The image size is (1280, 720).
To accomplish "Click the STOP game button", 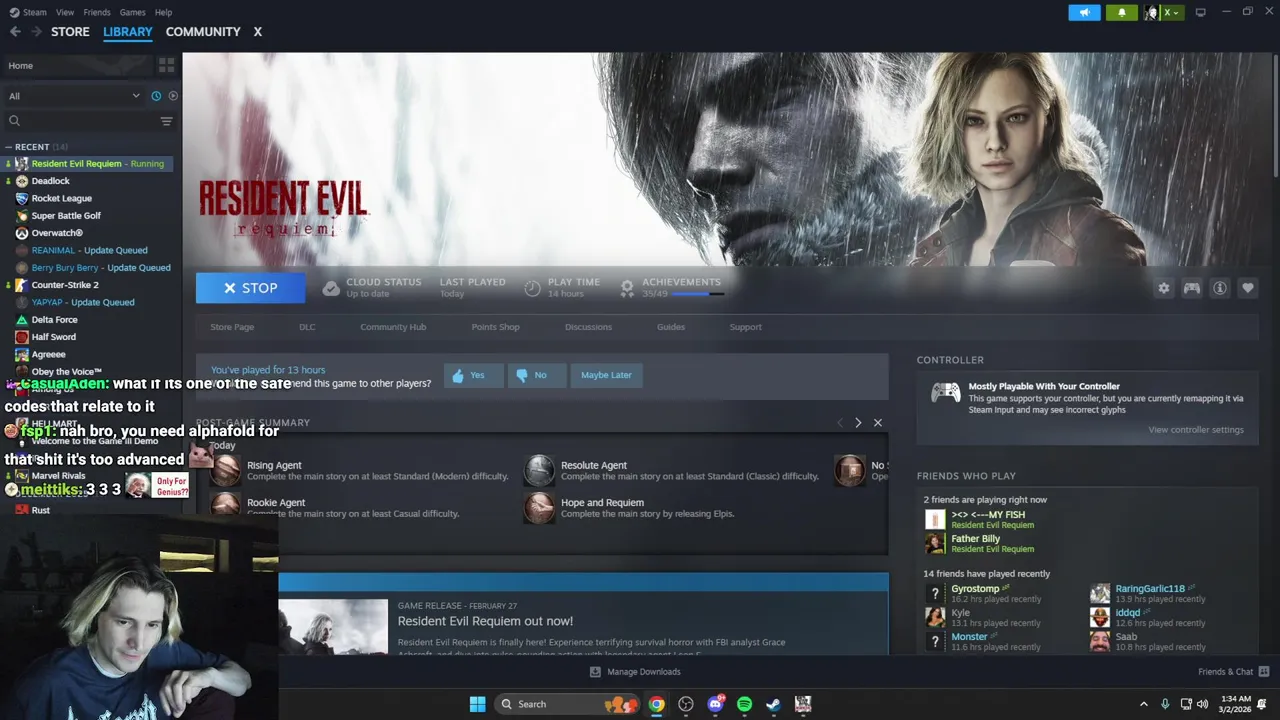I will [250, 288].
